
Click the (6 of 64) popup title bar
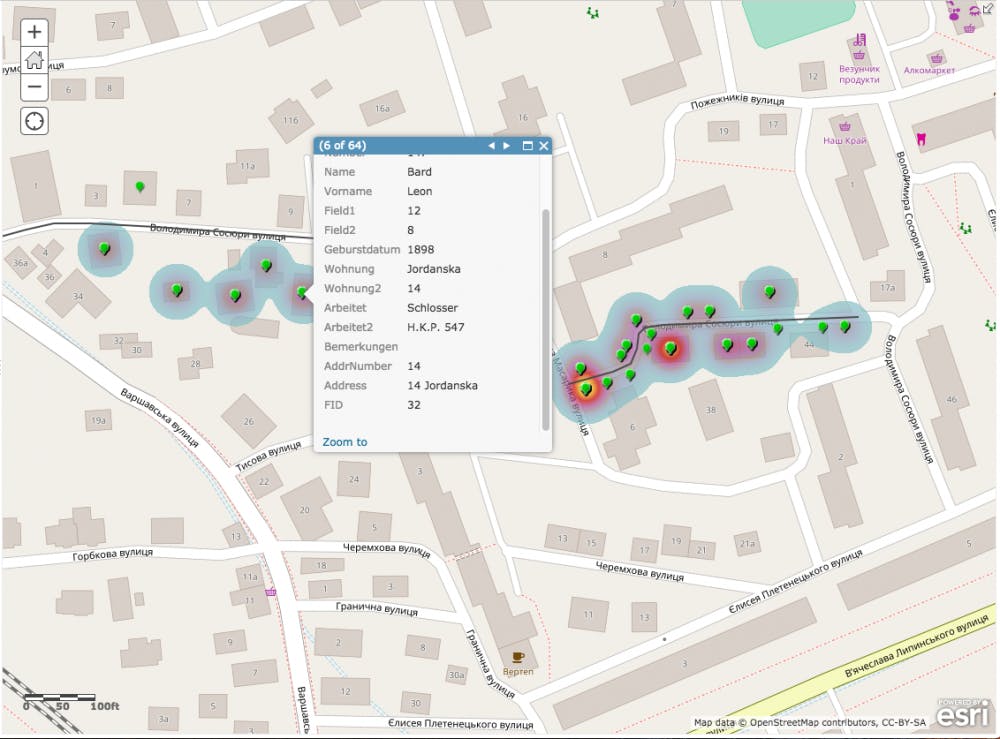click(x=400, y=145)
